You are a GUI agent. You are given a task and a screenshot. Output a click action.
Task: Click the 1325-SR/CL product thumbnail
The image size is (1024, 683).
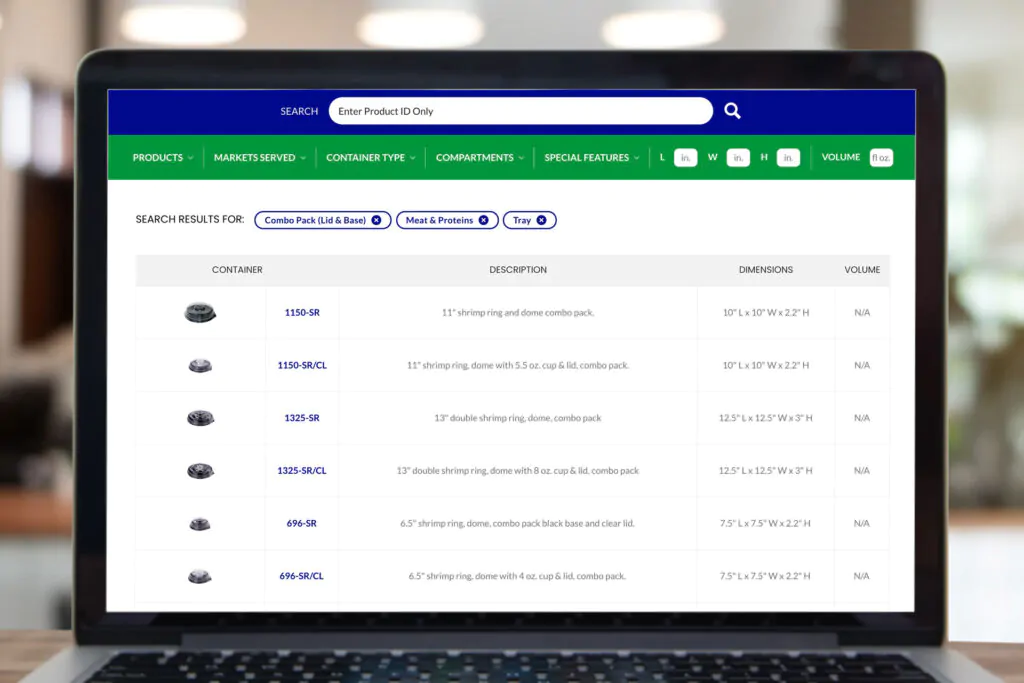[x=200, y=471]
